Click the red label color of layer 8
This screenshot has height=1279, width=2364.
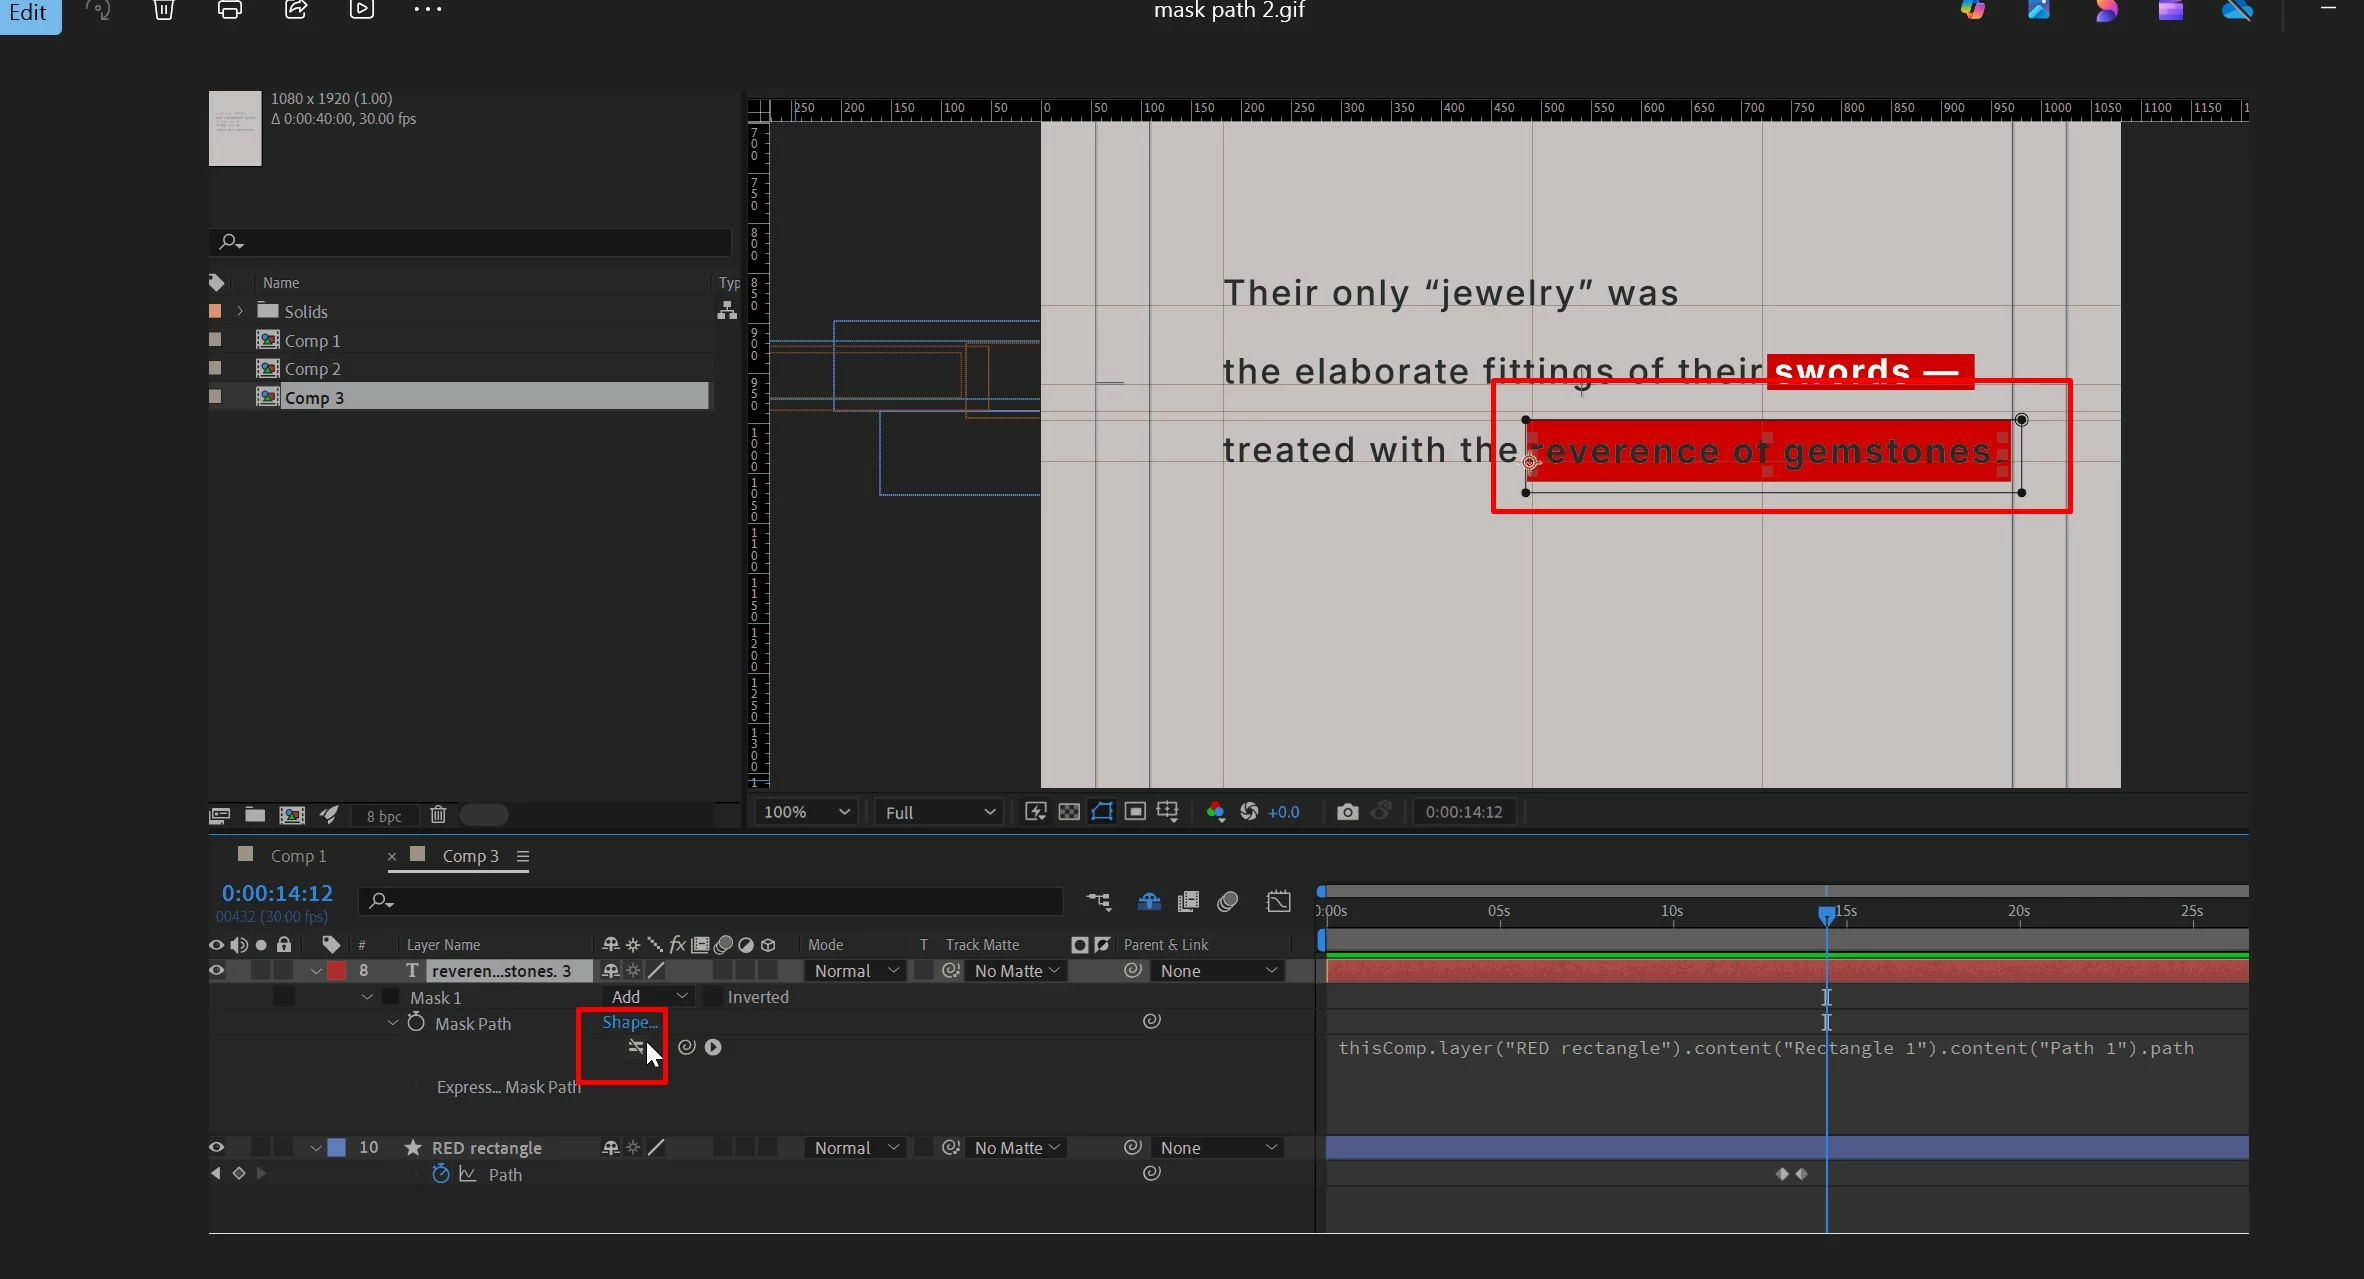point(337,970)
